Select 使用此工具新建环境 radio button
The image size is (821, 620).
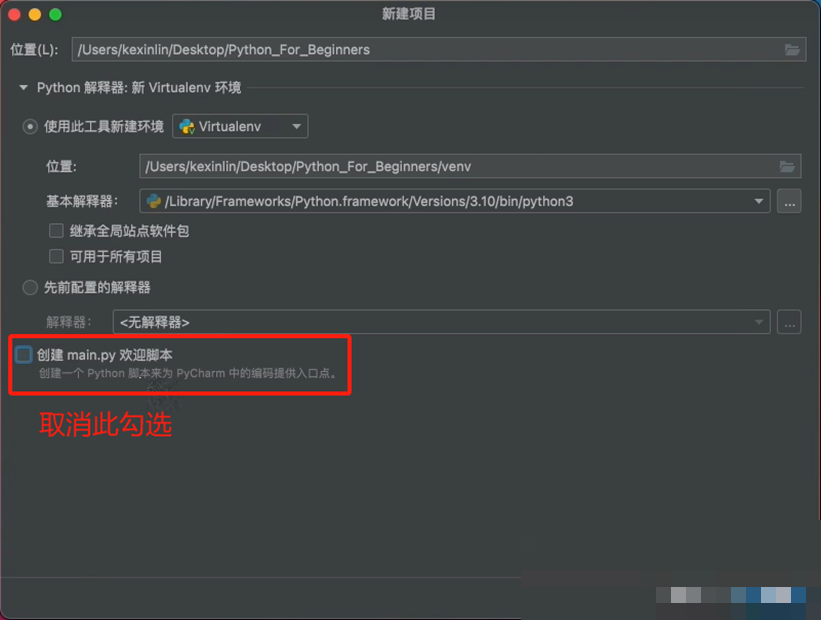tap(30, 127)
